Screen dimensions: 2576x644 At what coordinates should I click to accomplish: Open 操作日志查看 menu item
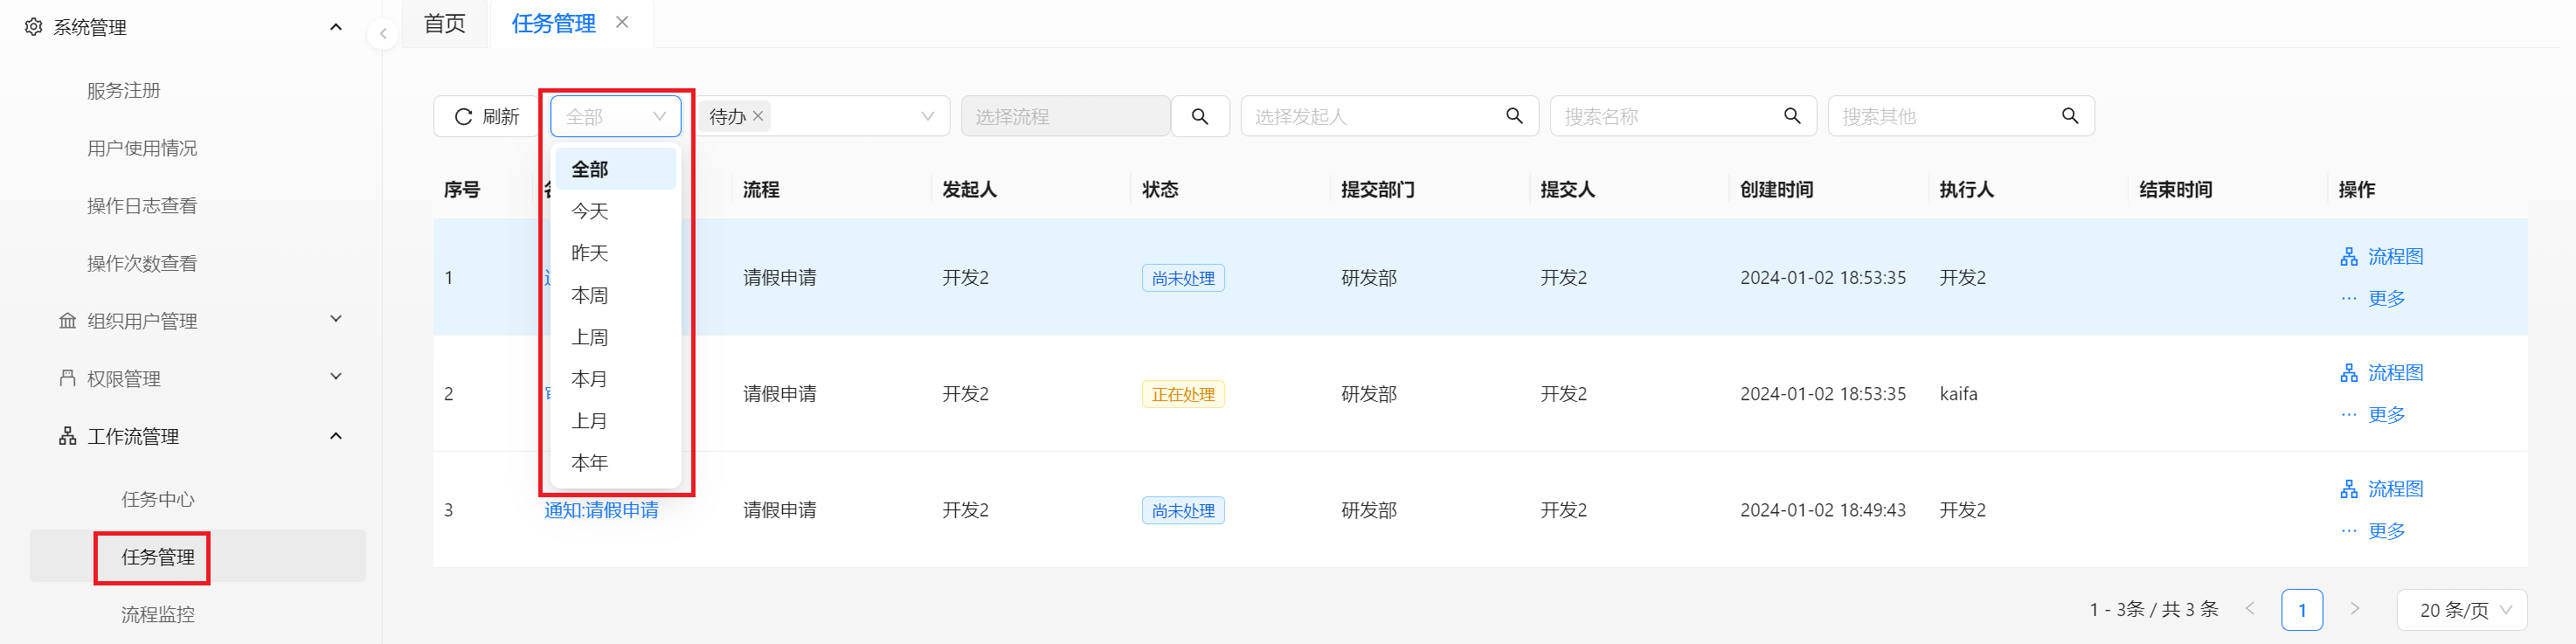[x=142, y=206]
